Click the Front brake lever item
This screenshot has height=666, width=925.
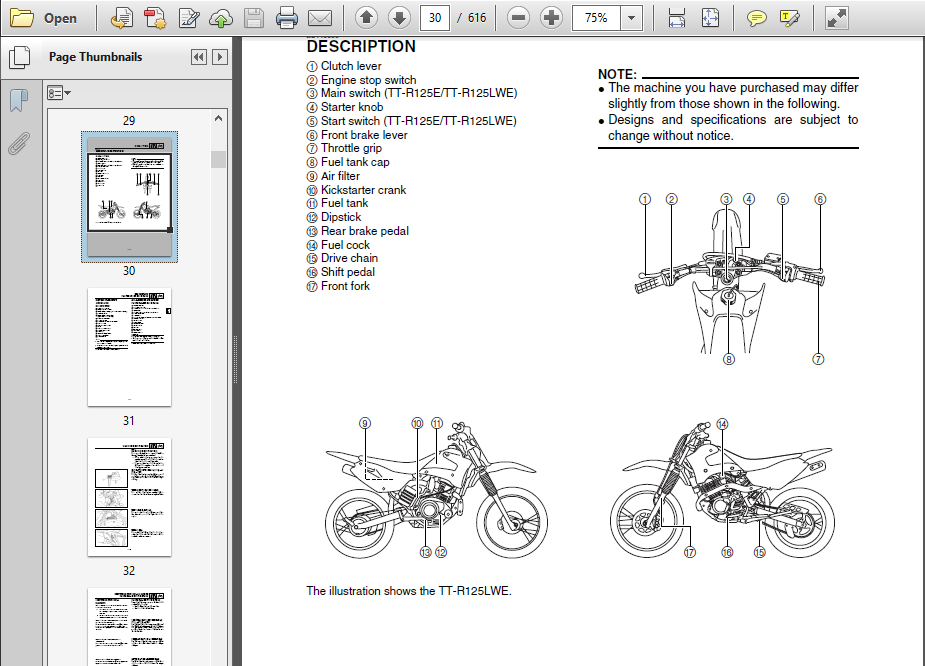point(357,135)
